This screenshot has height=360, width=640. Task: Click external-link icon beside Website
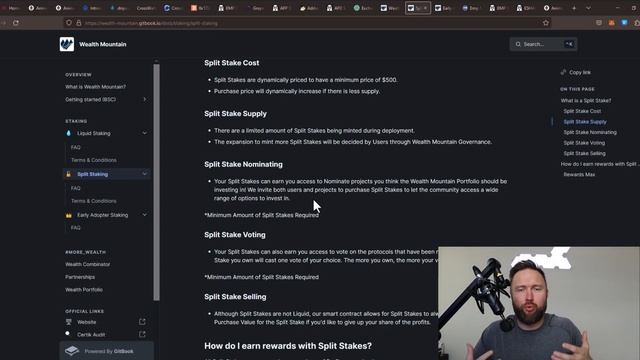coord(142,322)
